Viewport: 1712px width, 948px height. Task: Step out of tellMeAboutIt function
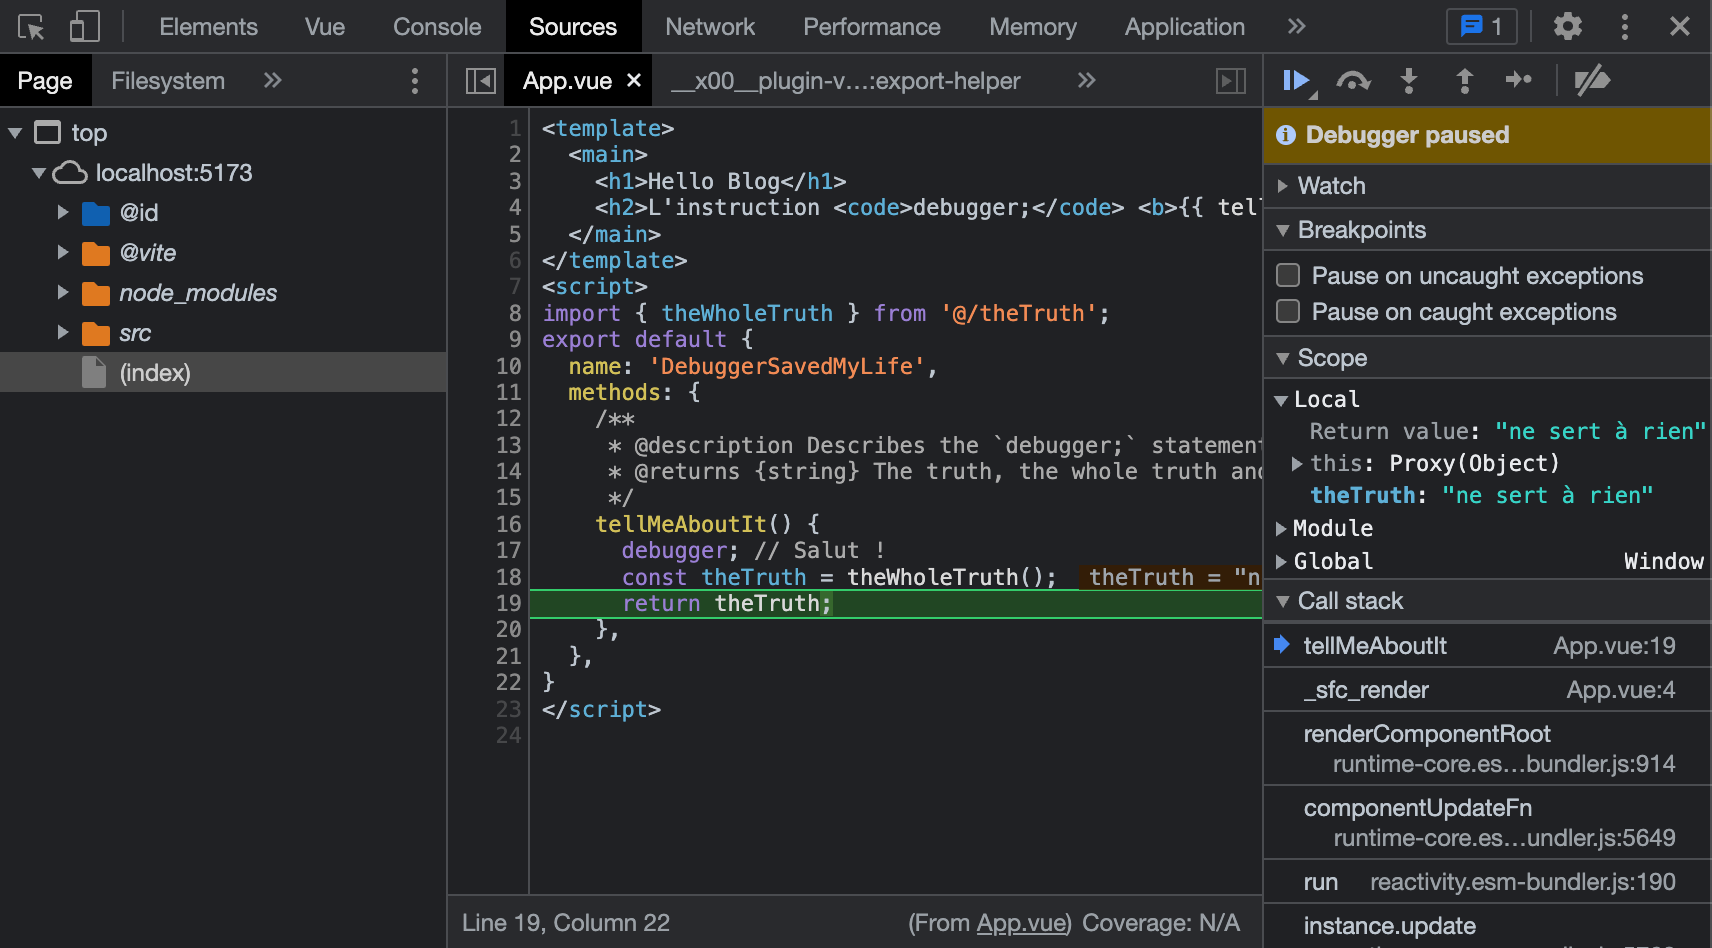click(1464, 81)
